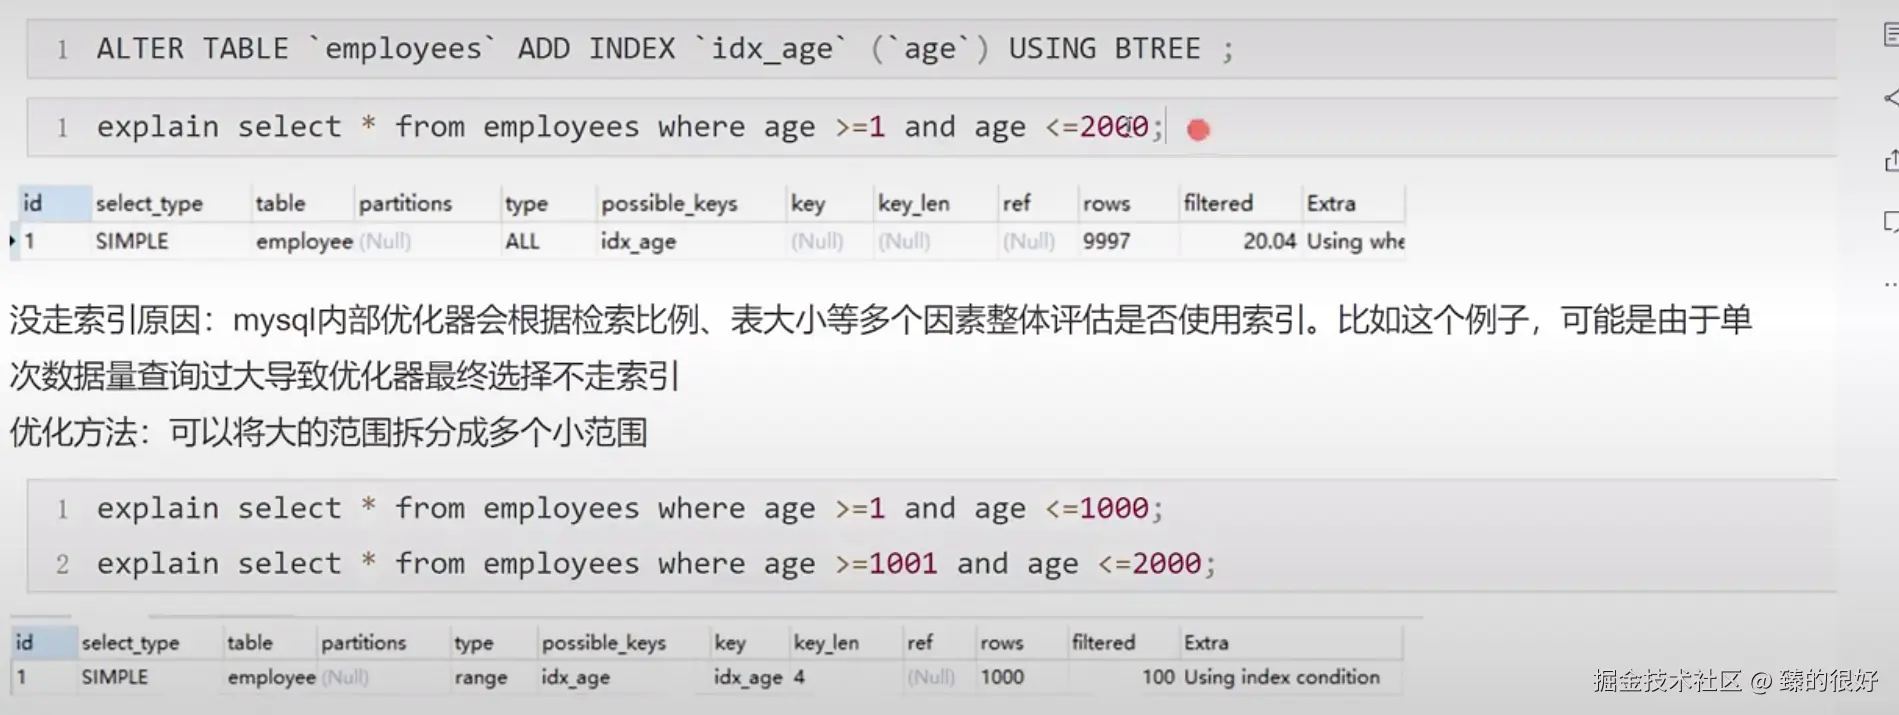Click 'key' header above the idx_age key cell
Viewport: 1899px width, 715px height.
click(730, 642)
